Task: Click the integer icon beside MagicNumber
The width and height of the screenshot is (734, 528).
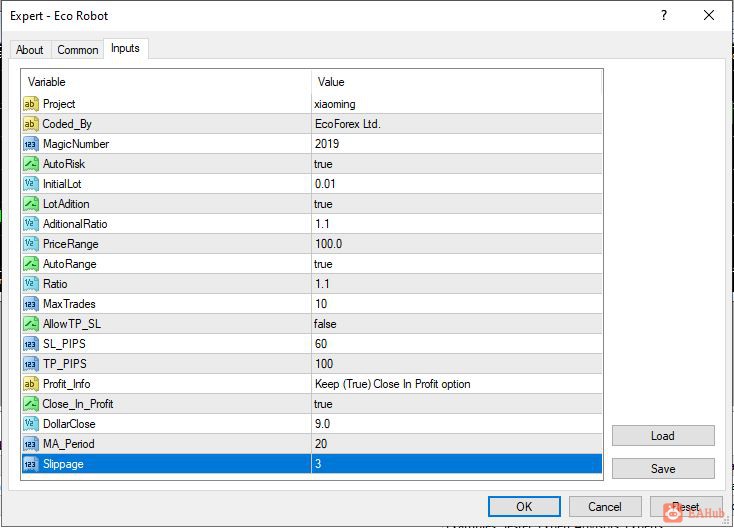Action: pyautogui.click(x=30, y=144)
